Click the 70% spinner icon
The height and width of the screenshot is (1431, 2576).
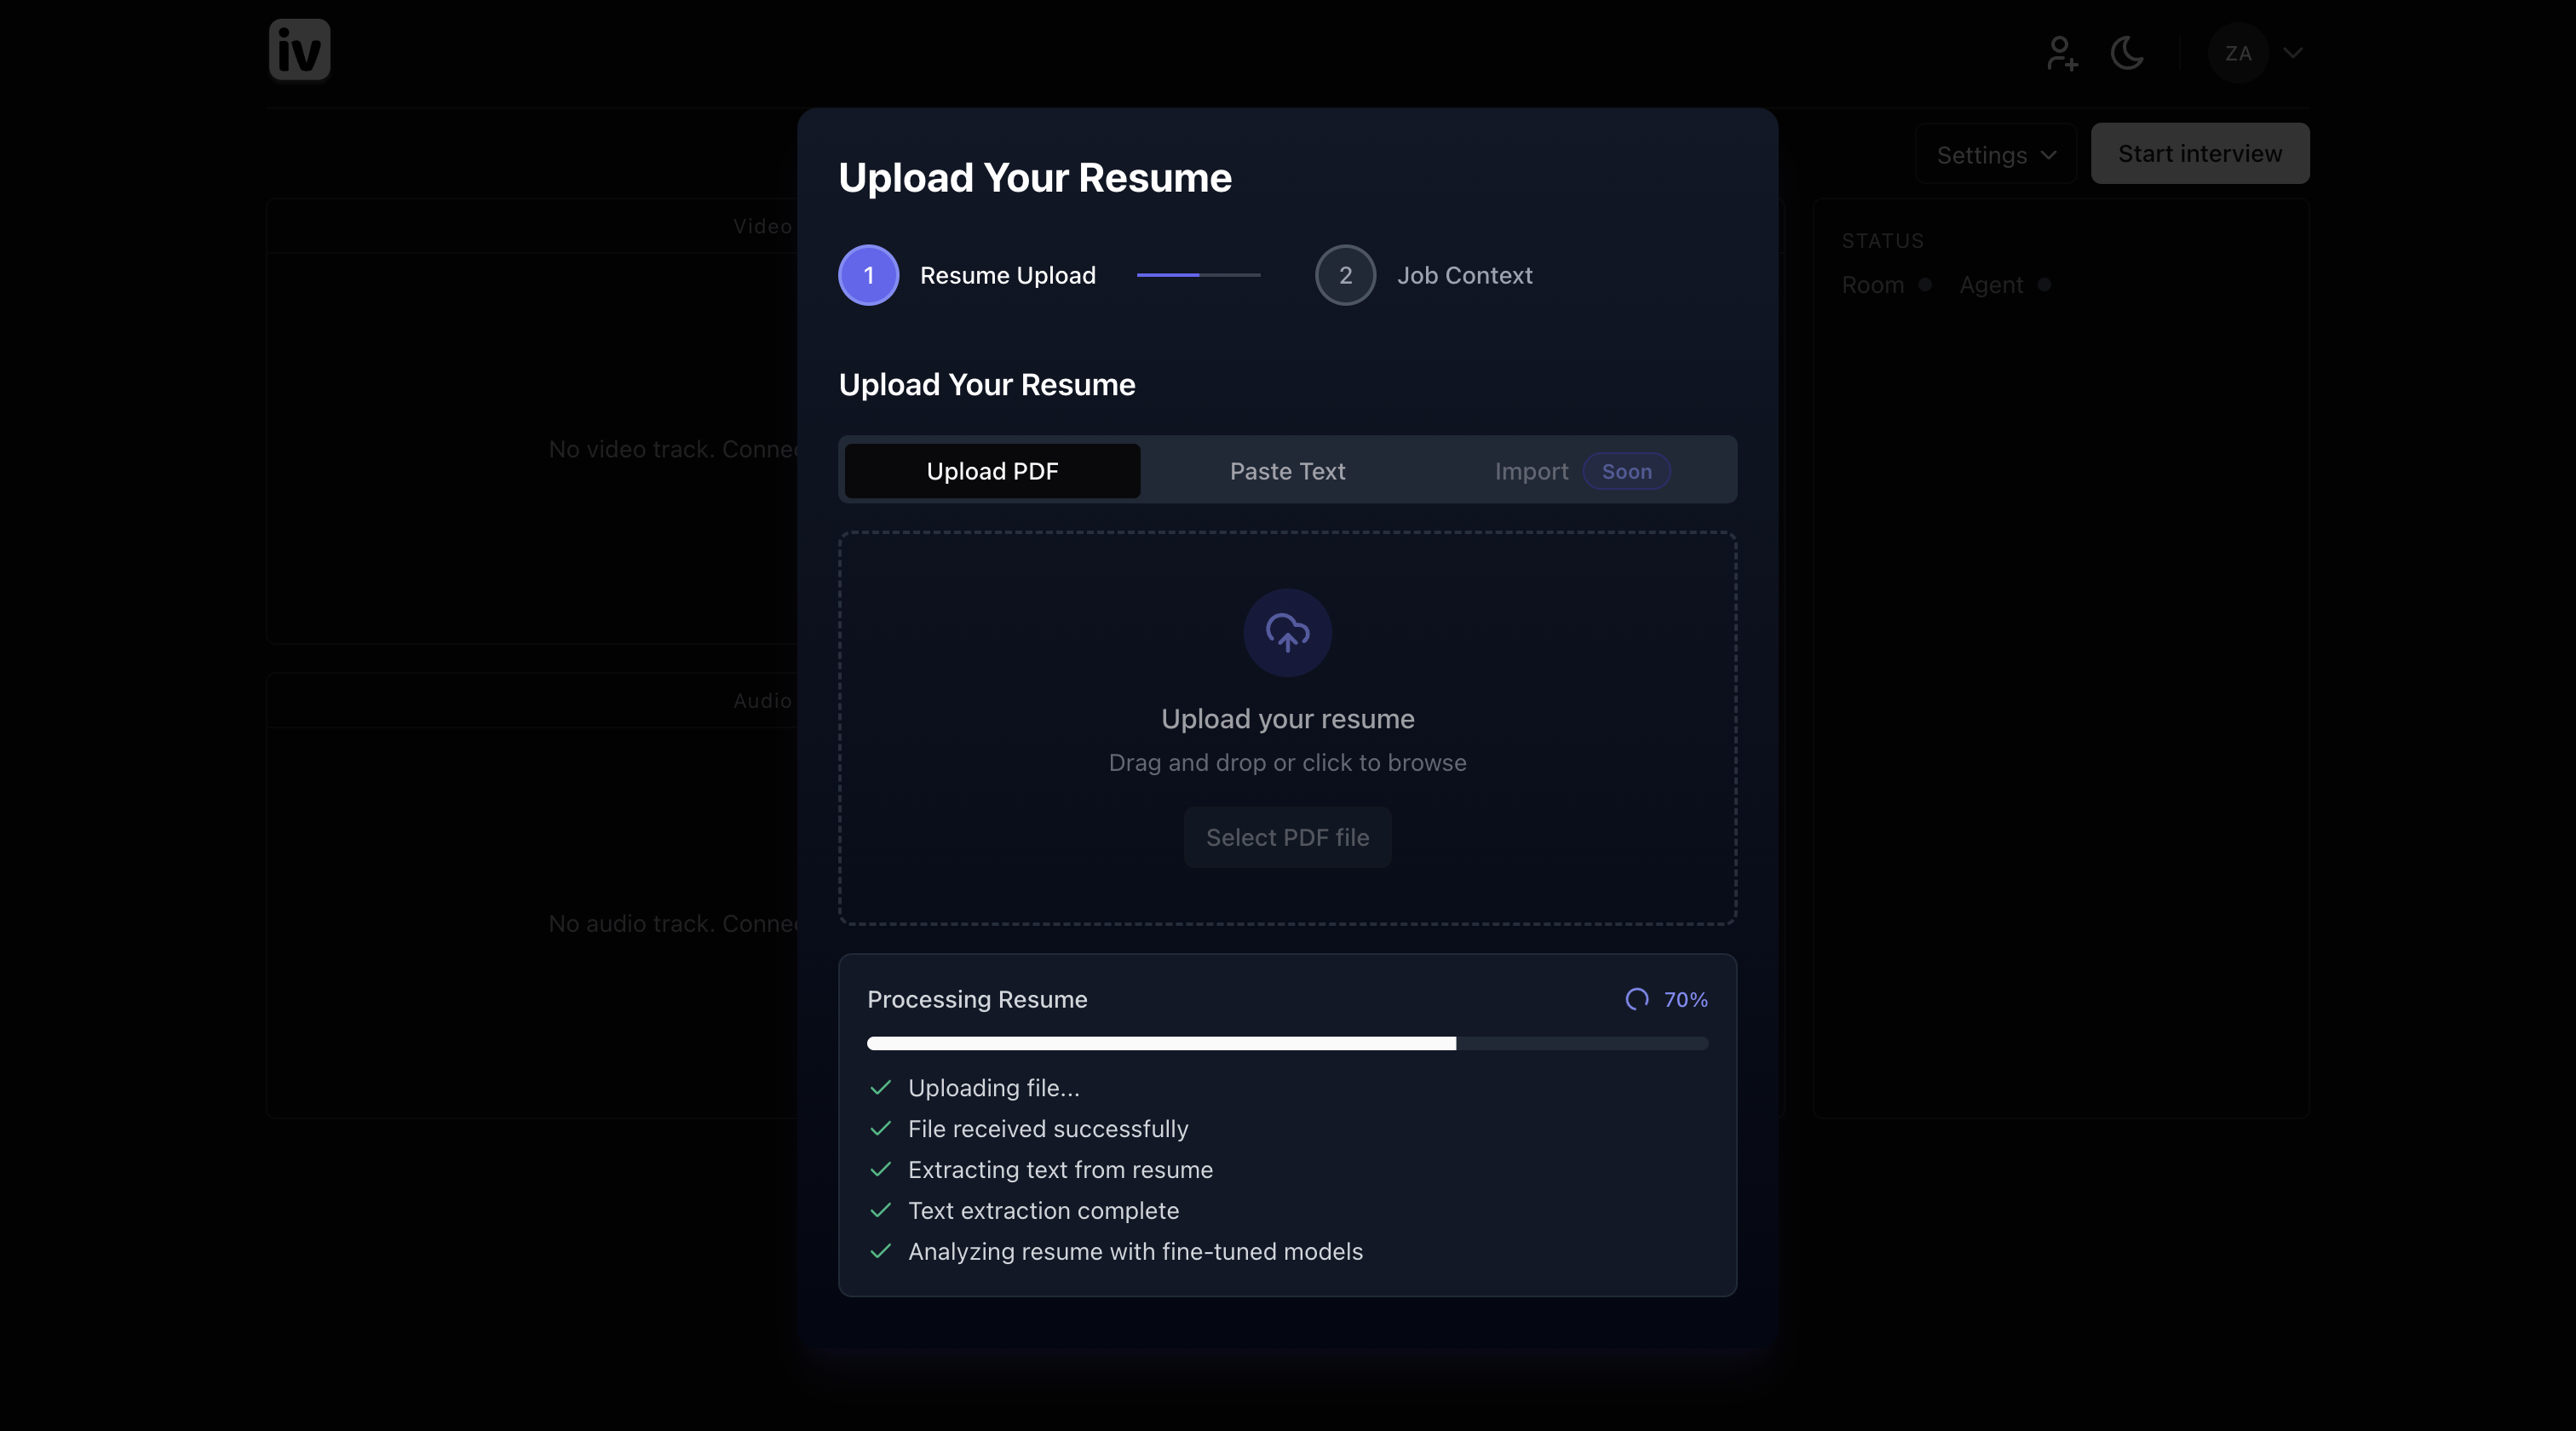(1636, 999)
